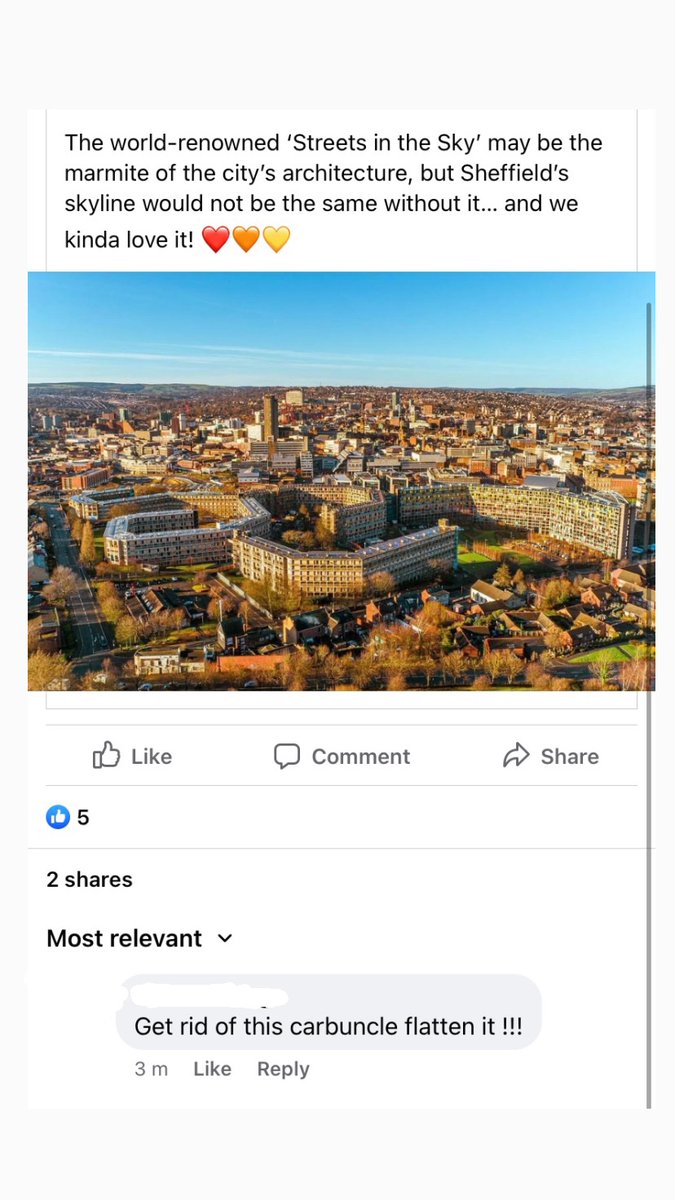The image size is (675, 1200).
Task: Open the blue like reaction icon
Action: [58, 817]
